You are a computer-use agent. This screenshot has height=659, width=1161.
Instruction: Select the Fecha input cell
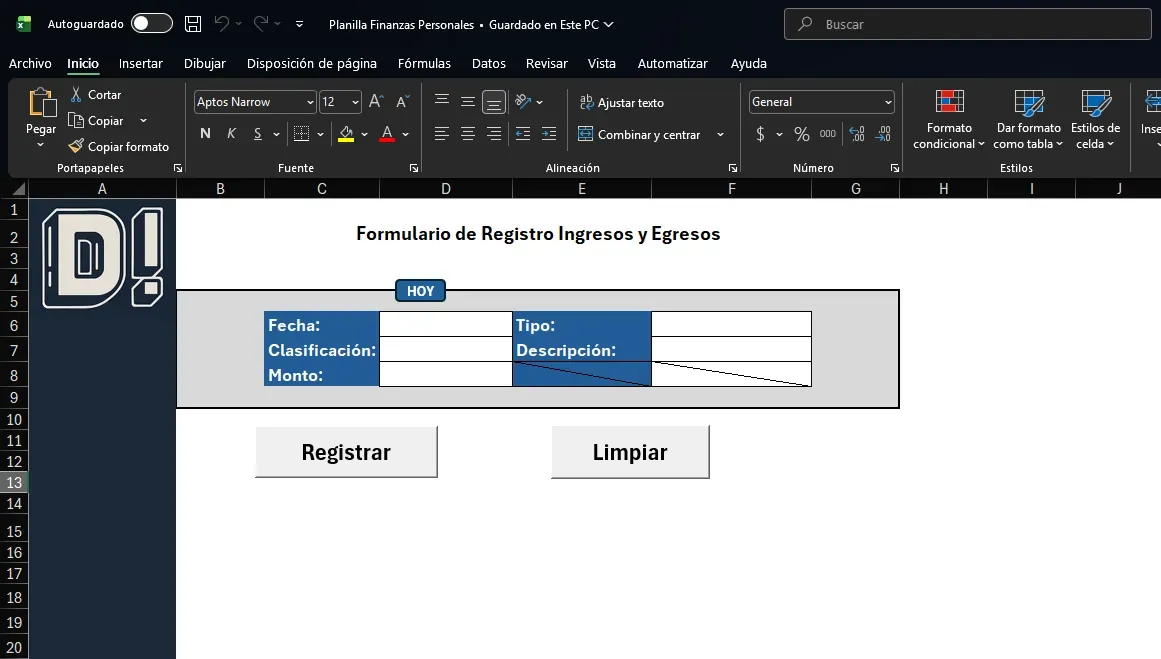(x=446, y=324)
